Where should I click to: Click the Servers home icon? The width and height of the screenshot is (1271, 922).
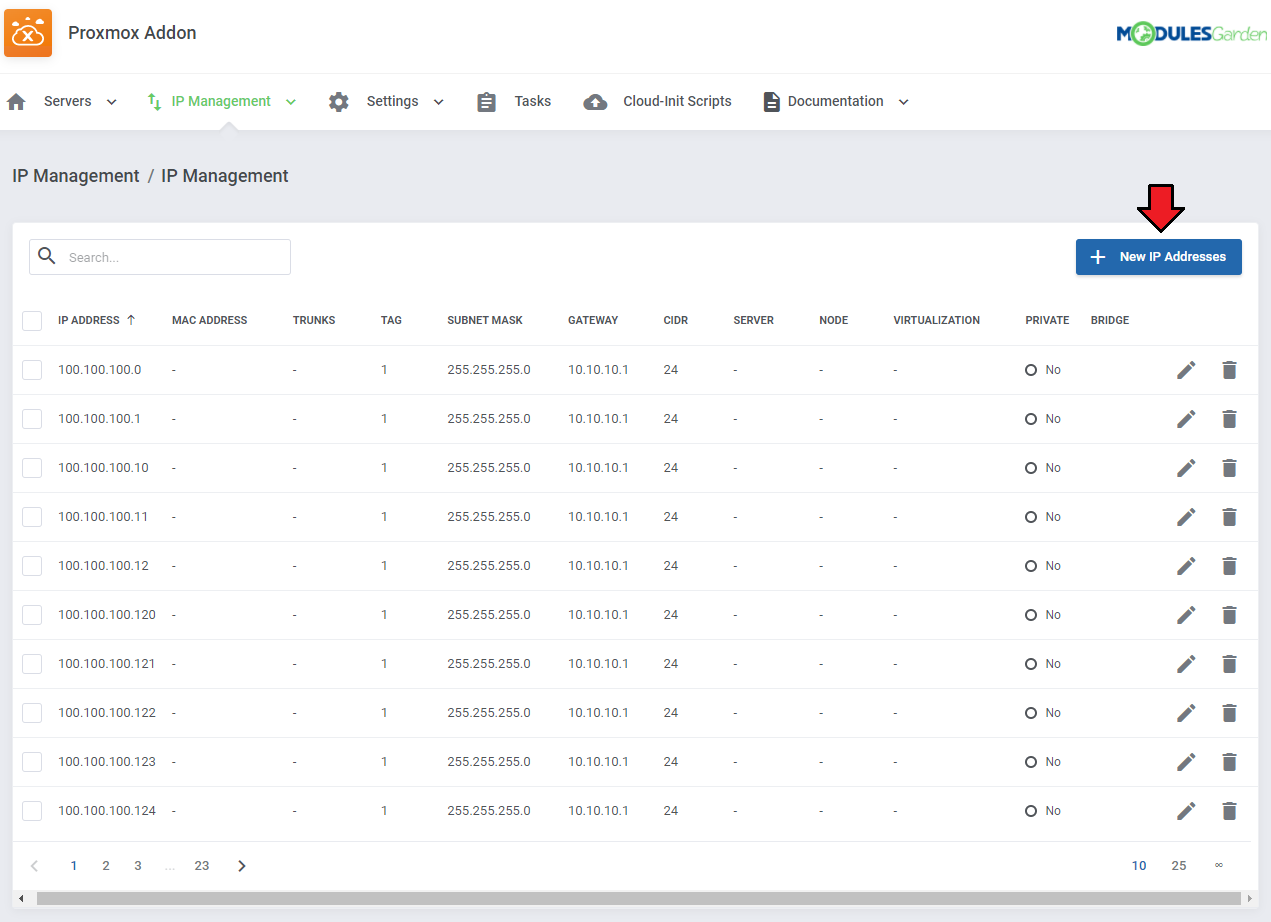(x=16, y=102)
